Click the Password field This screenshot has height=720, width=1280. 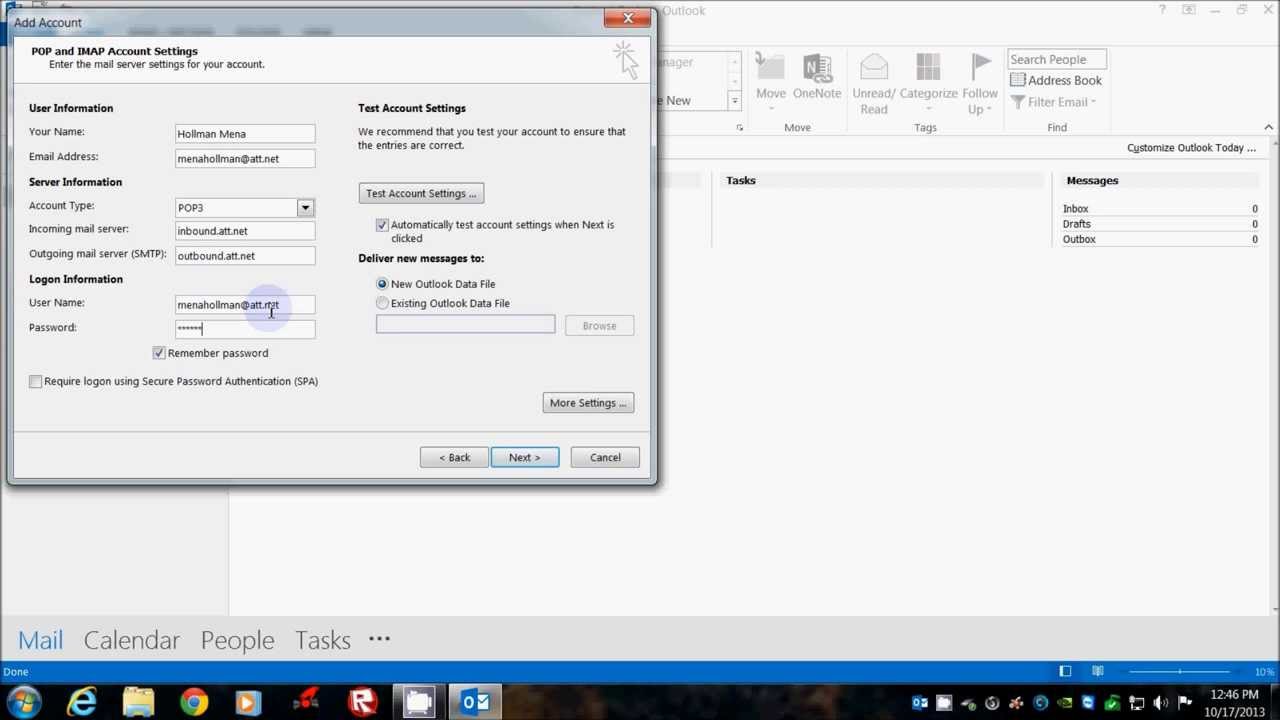pos(245,329)
